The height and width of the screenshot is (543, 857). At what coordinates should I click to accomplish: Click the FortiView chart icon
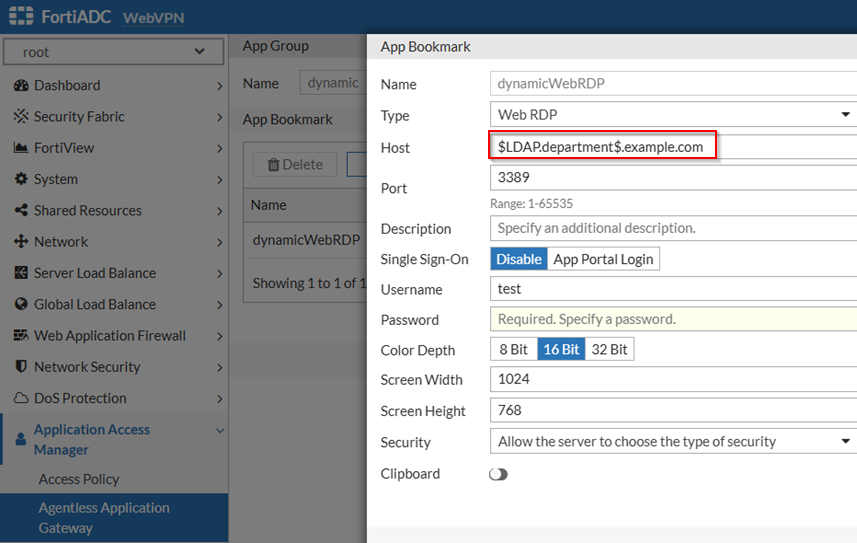(20, 148)
